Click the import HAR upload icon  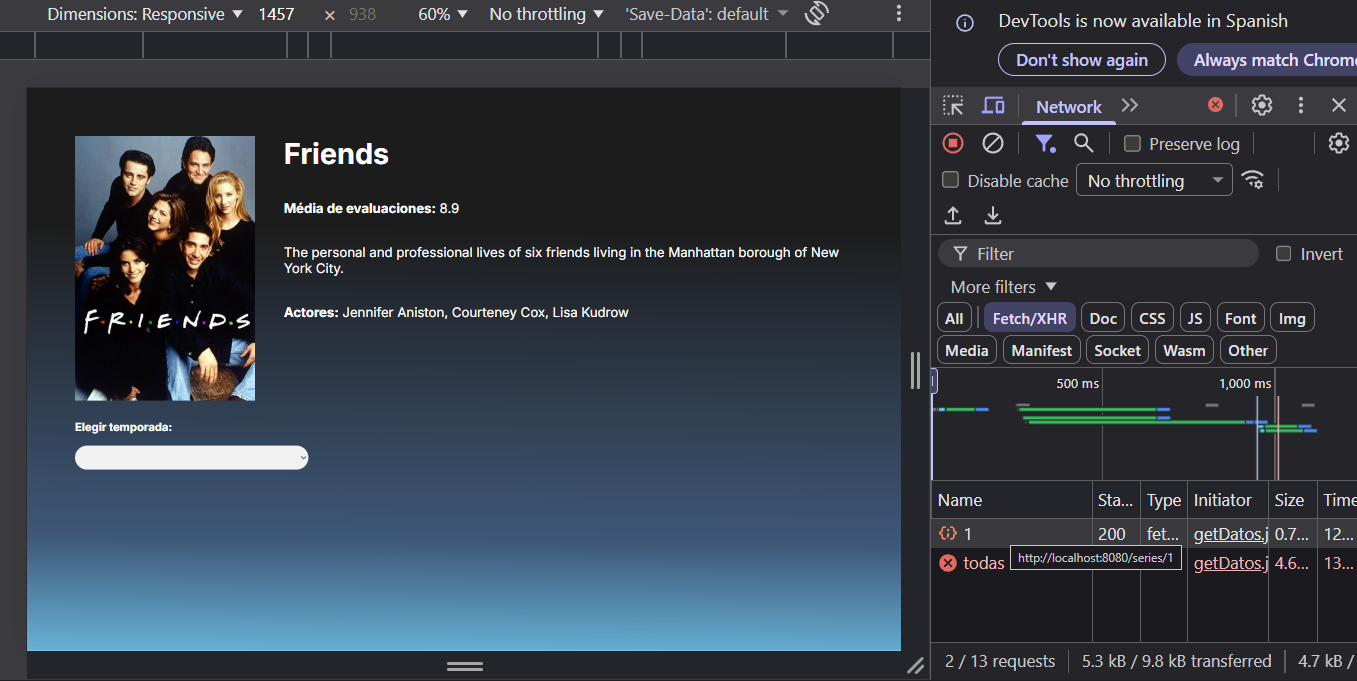953,215
